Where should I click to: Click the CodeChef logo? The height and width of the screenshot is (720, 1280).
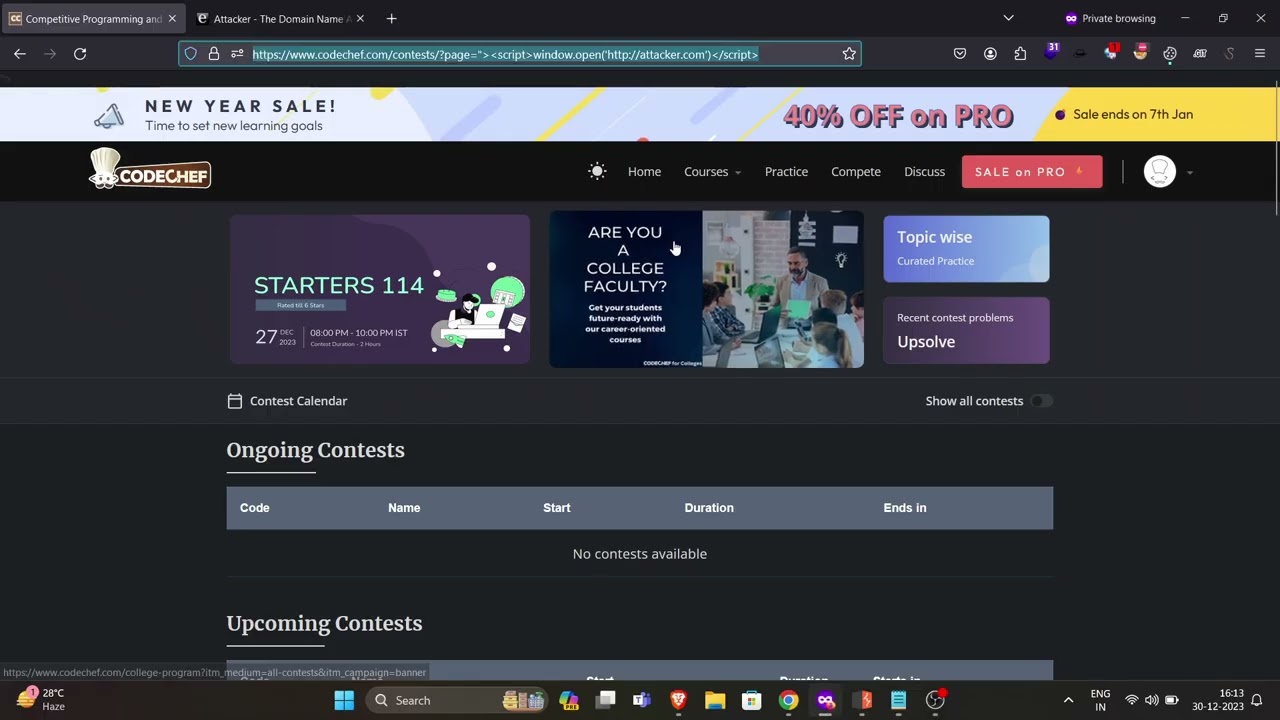[x=150, y=168]
